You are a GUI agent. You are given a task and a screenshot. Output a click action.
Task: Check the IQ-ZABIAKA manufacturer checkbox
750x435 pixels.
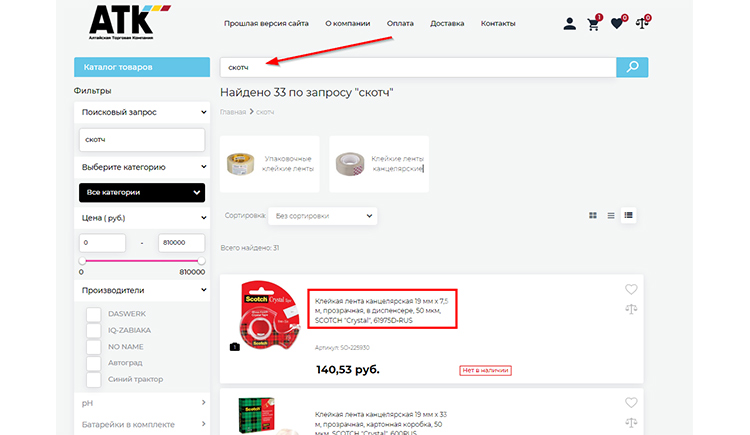(x=93, y=331)
